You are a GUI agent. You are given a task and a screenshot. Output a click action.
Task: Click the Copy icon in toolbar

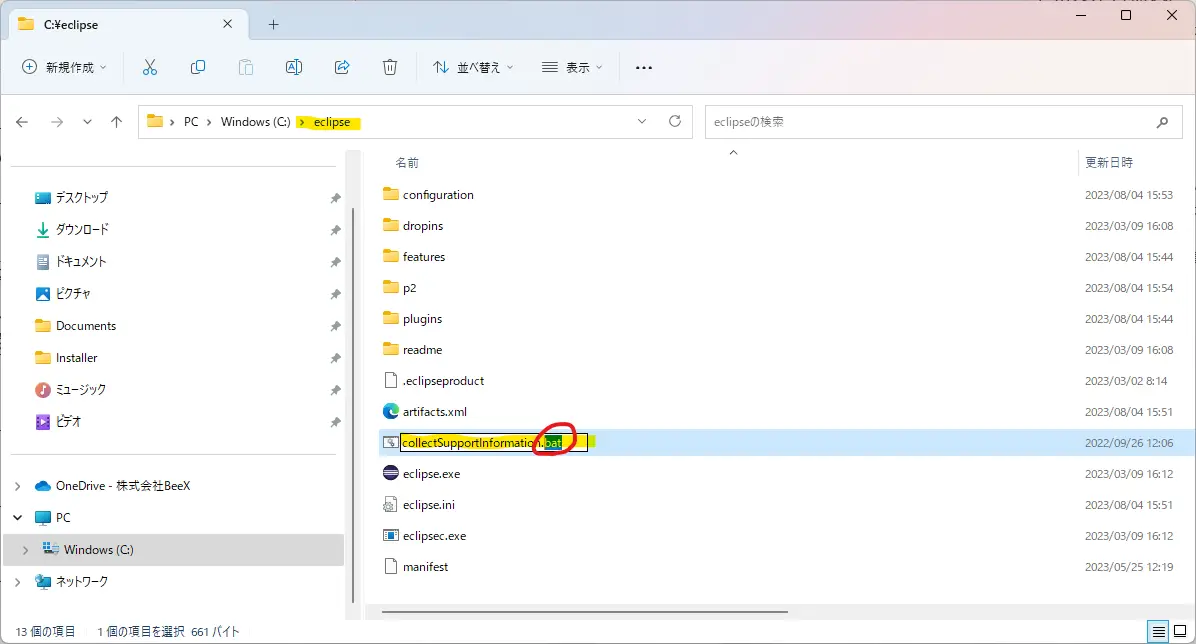tap(198, 67)
